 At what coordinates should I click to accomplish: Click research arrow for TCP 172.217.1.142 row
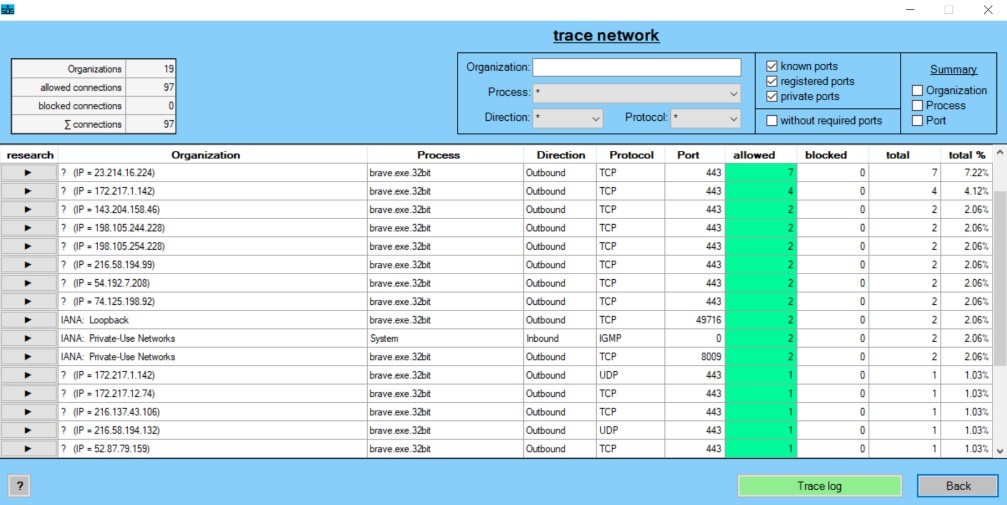coord(28,191)
